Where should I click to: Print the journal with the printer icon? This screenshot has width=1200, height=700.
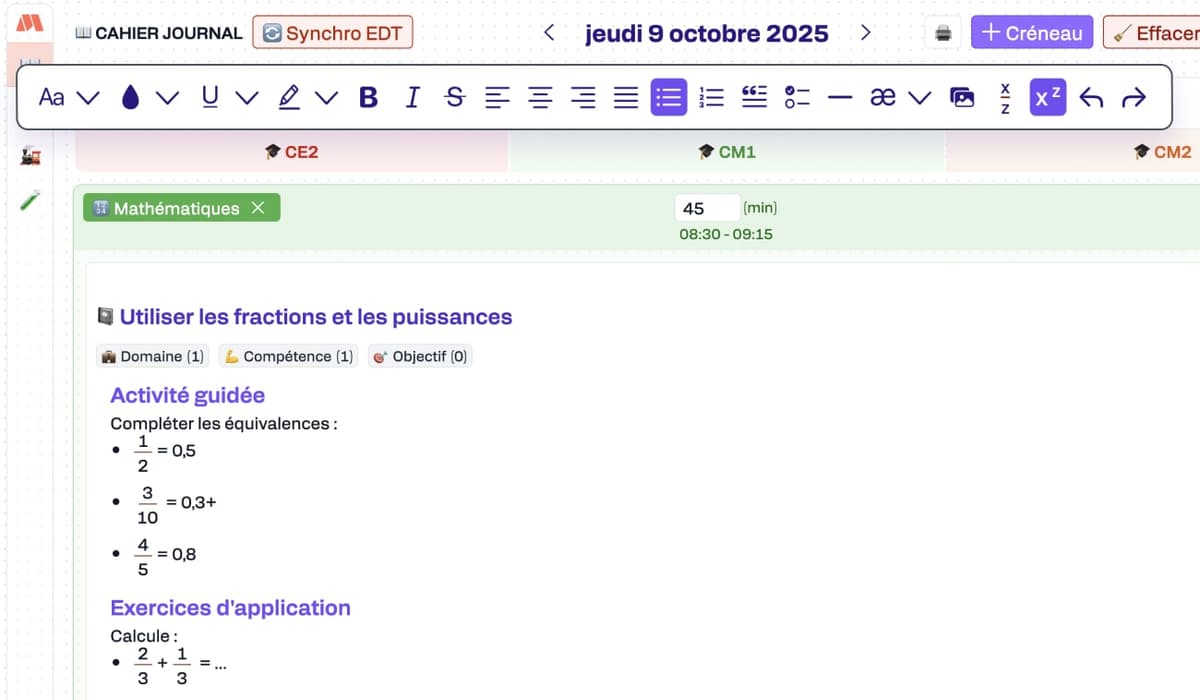pos(943,33)
